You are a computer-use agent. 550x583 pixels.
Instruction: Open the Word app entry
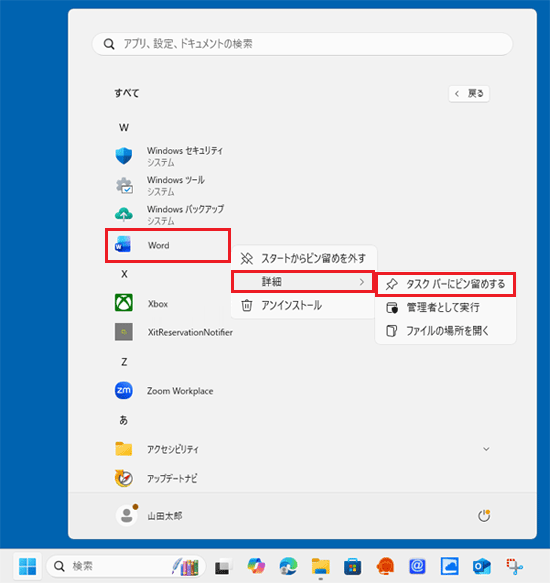[x=168, y=245]
